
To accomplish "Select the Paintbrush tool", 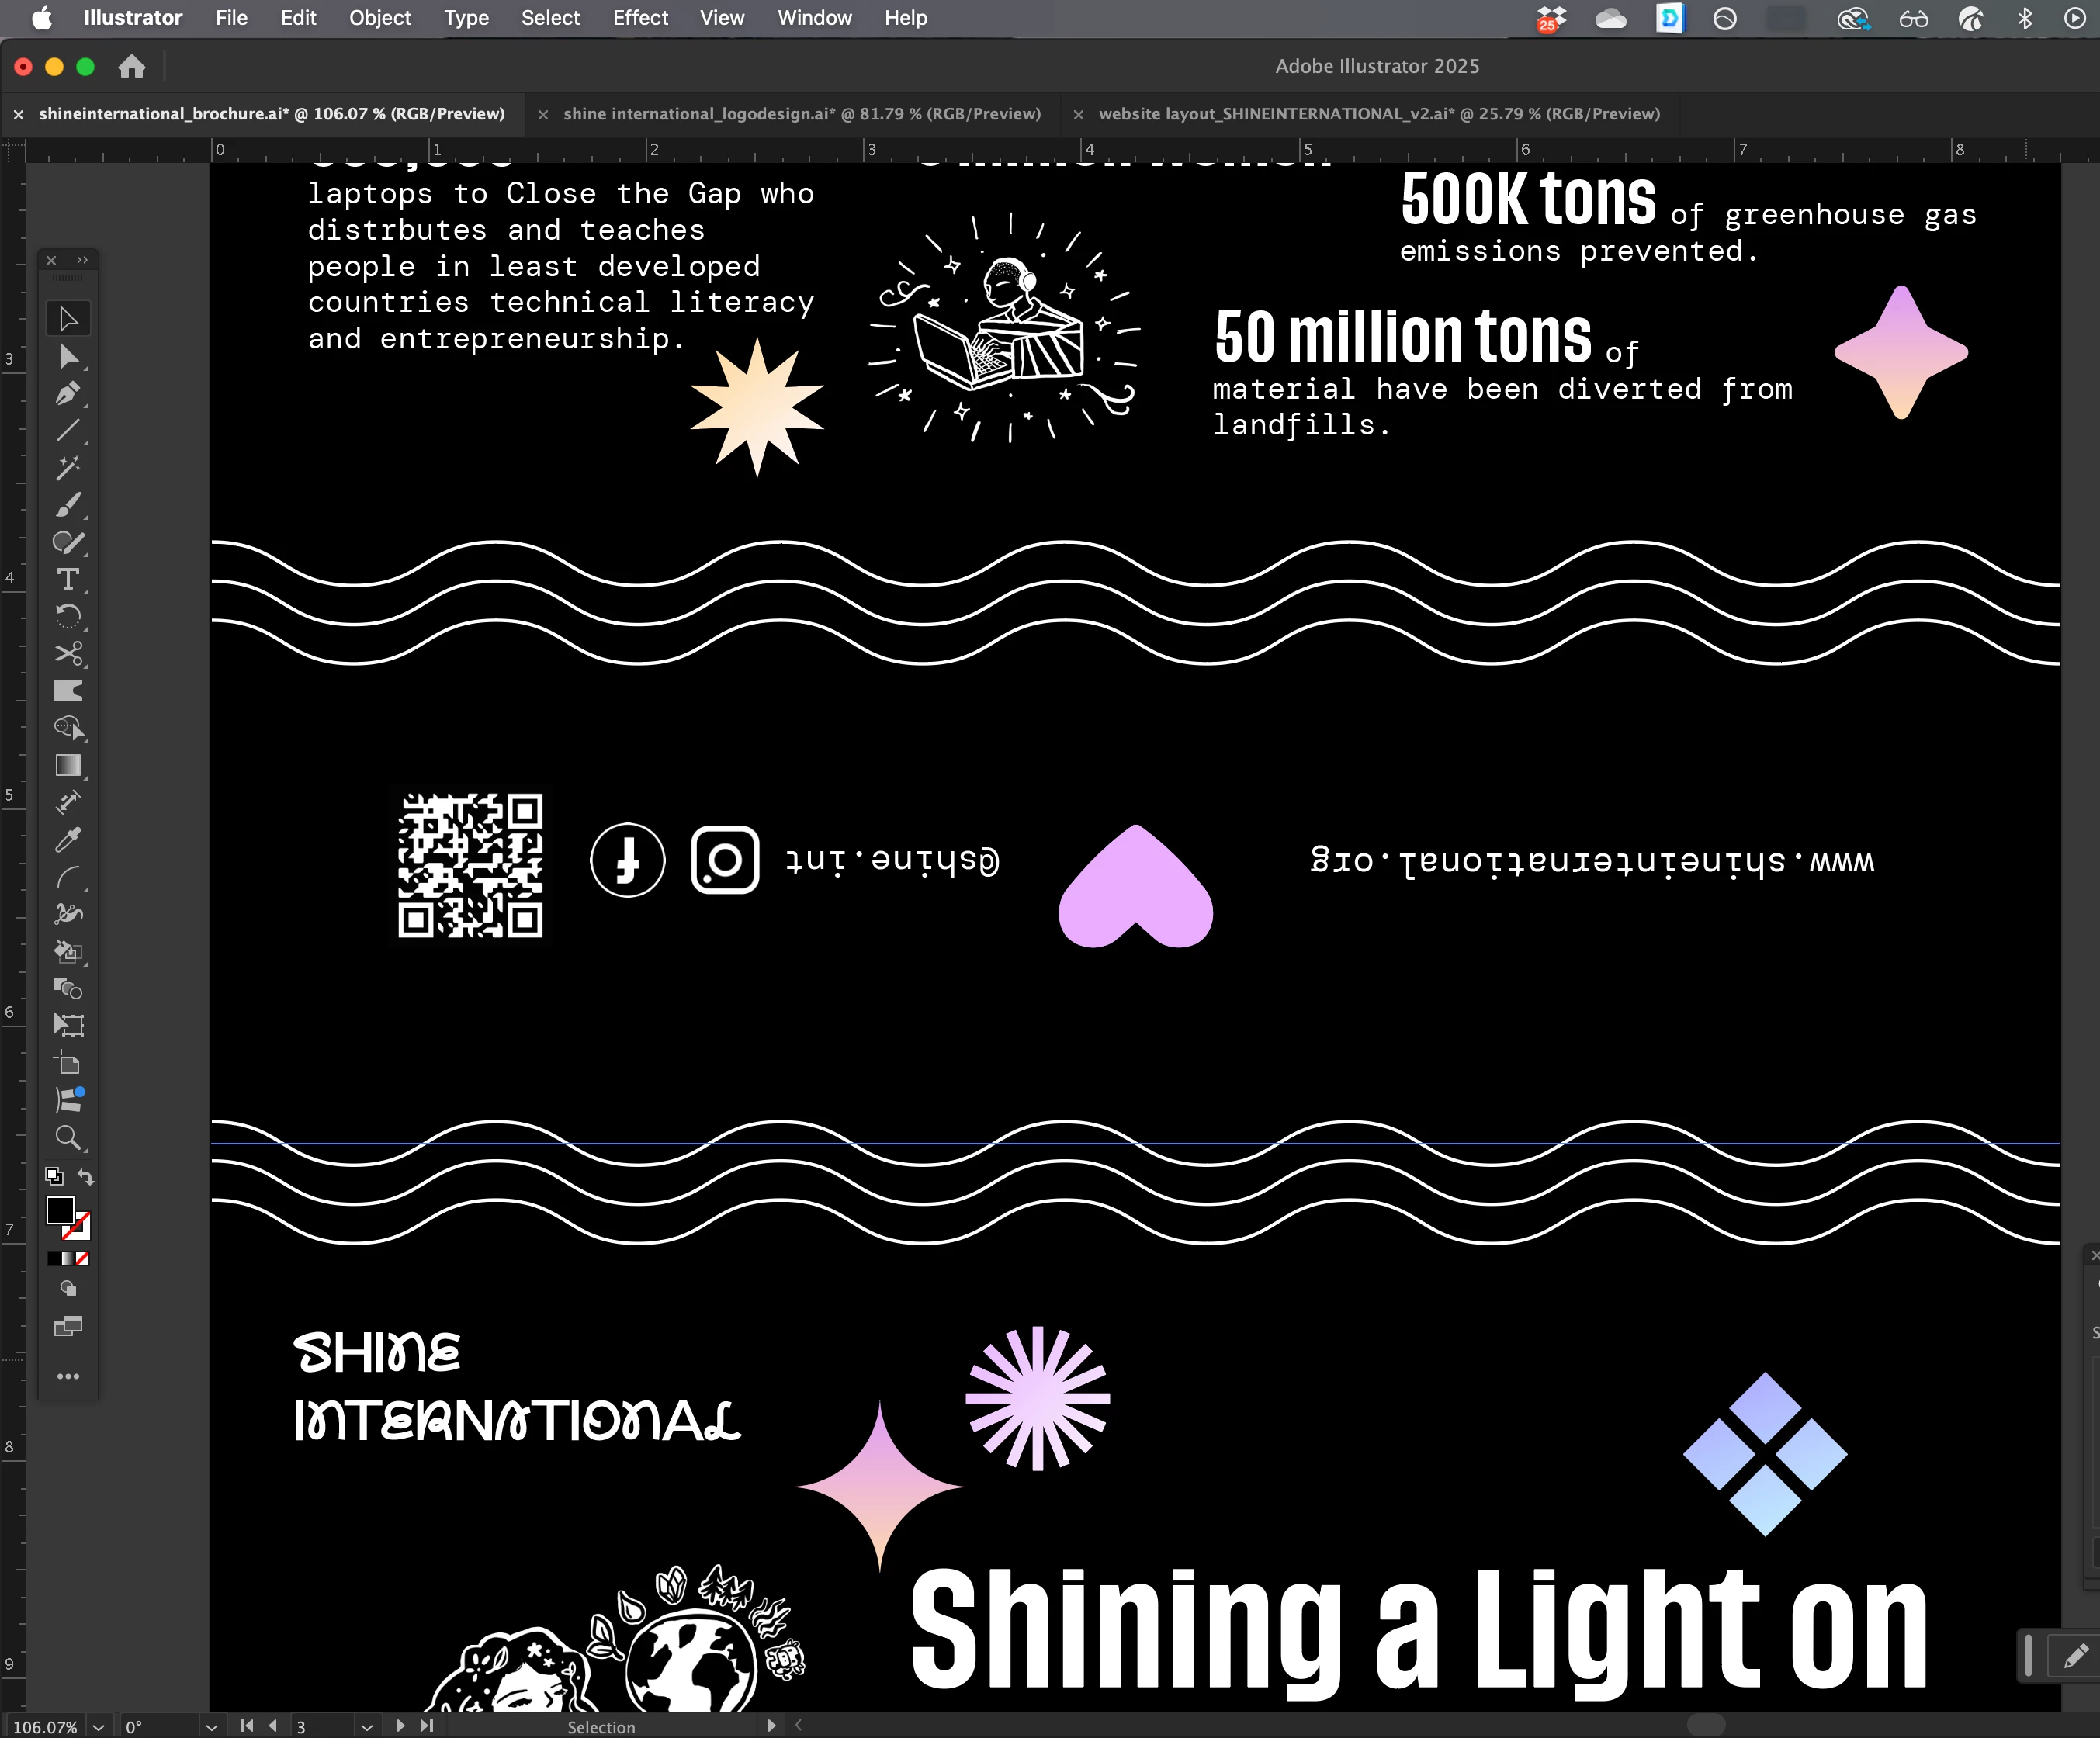I will [x=68, y=505].
